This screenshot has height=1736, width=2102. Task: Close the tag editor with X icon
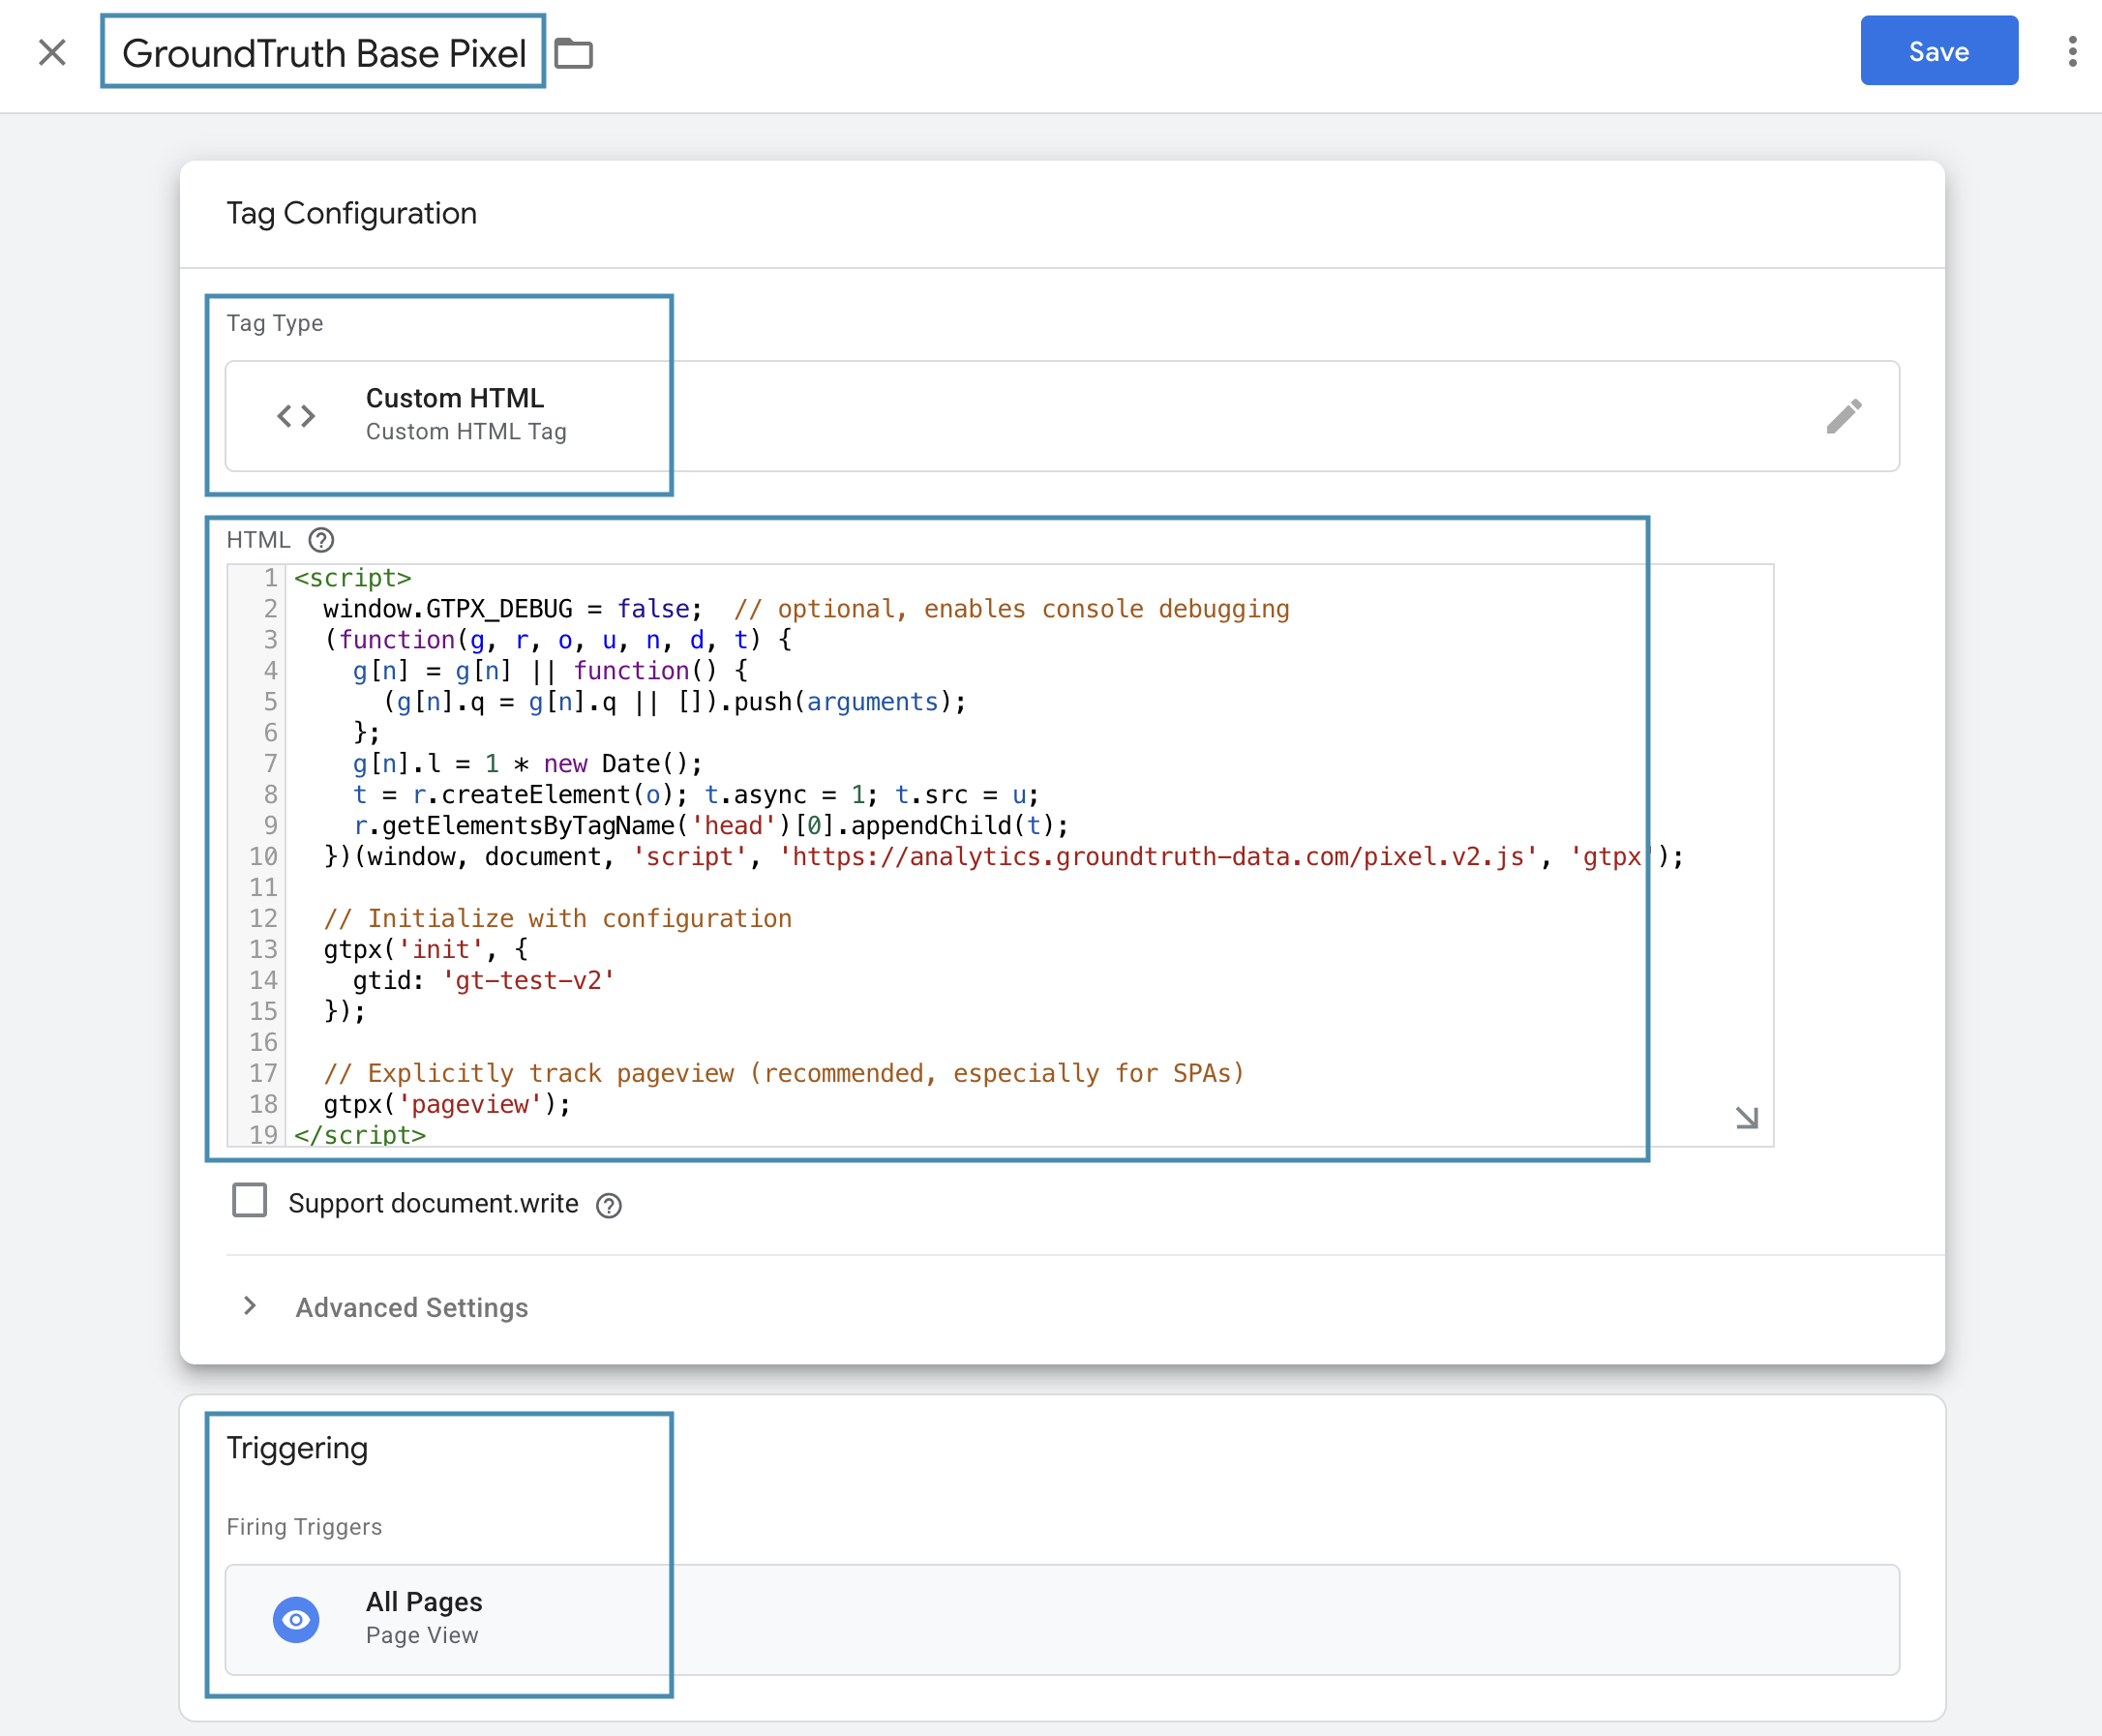52,52
